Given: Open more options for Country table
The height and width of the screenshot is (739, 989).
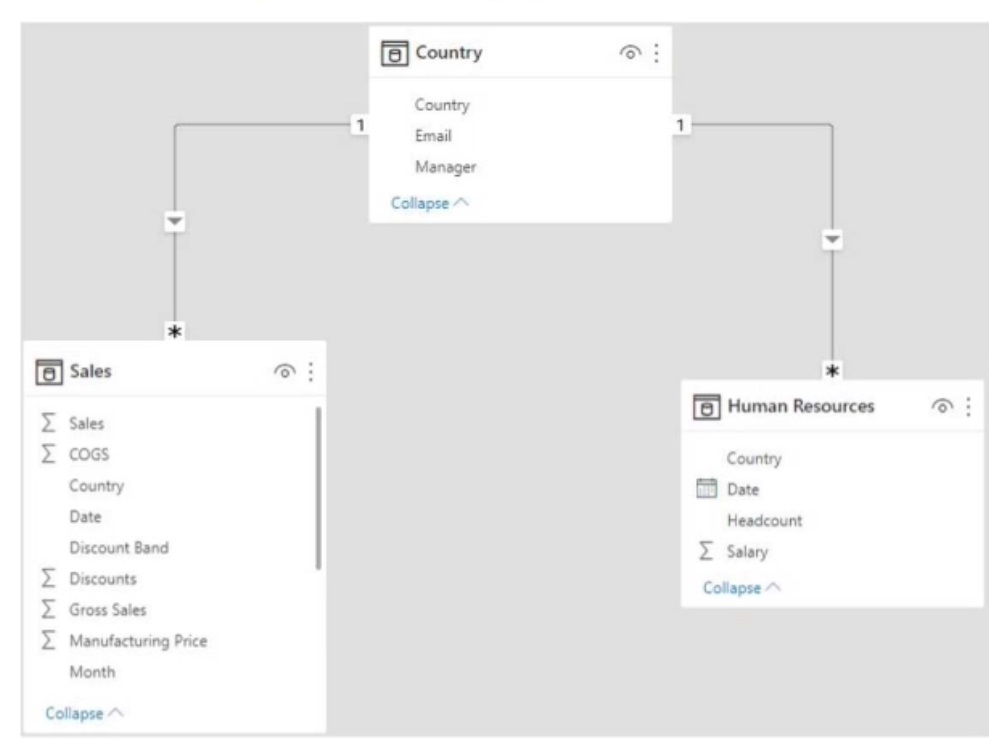Looking at the screenshot, I should pos(656,53).
